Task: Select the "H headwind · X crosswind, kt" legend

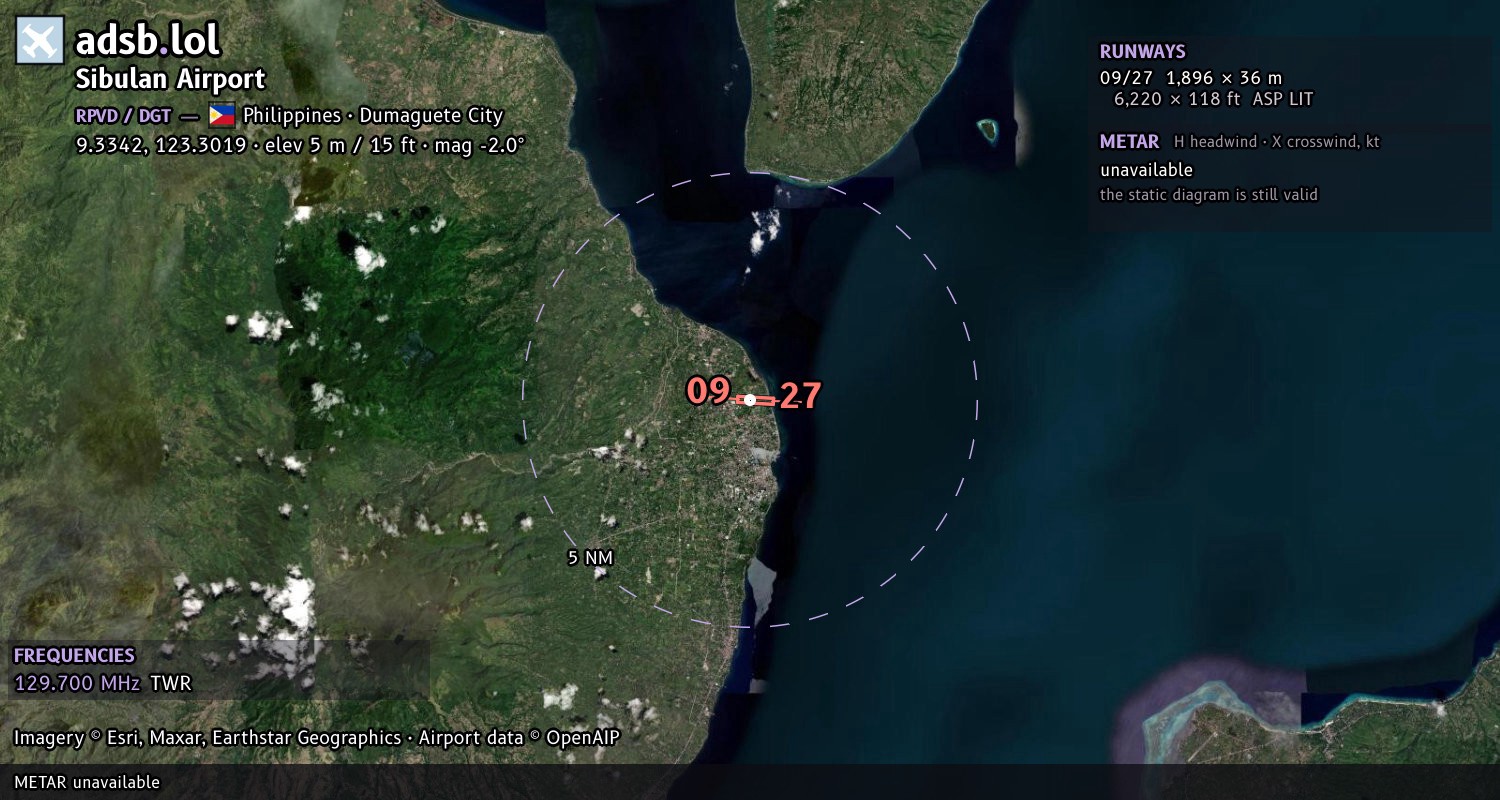Action: click(1277, 142)
